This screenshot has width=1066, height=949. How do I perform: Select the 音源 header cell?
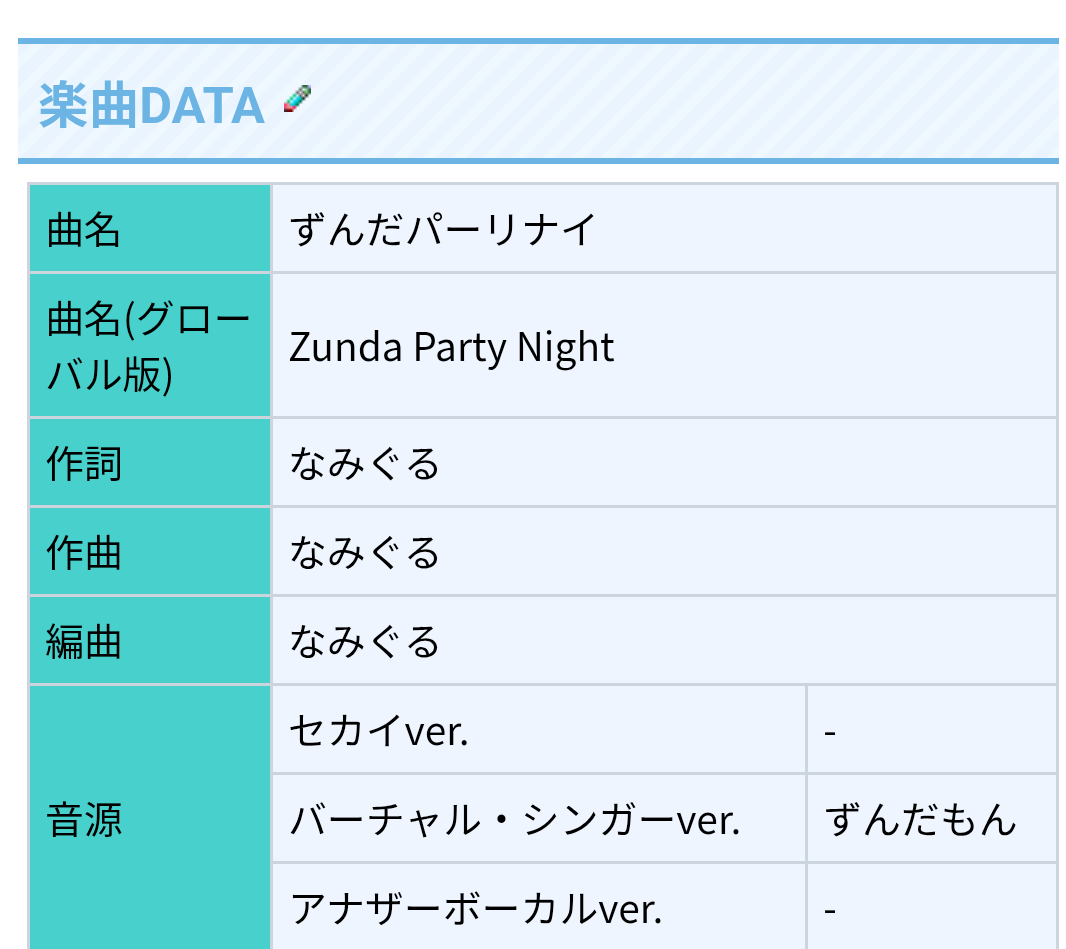click(150, 818)
